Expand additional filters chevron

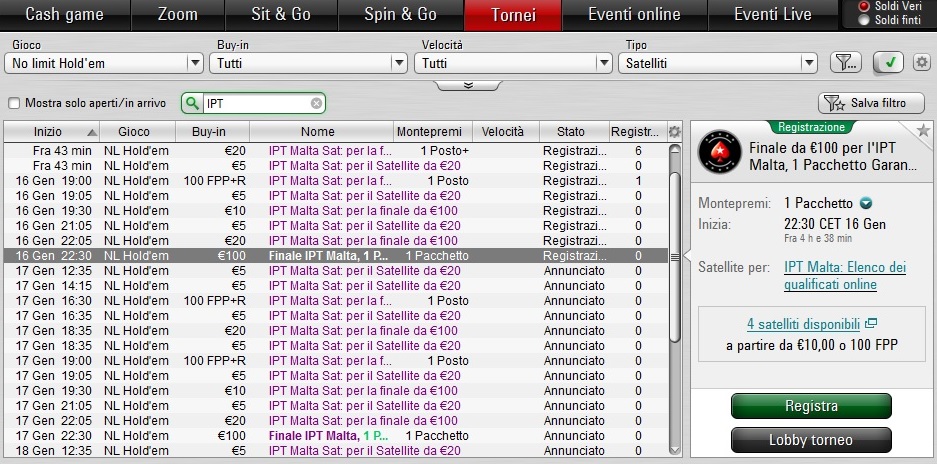tap(468, 85)
